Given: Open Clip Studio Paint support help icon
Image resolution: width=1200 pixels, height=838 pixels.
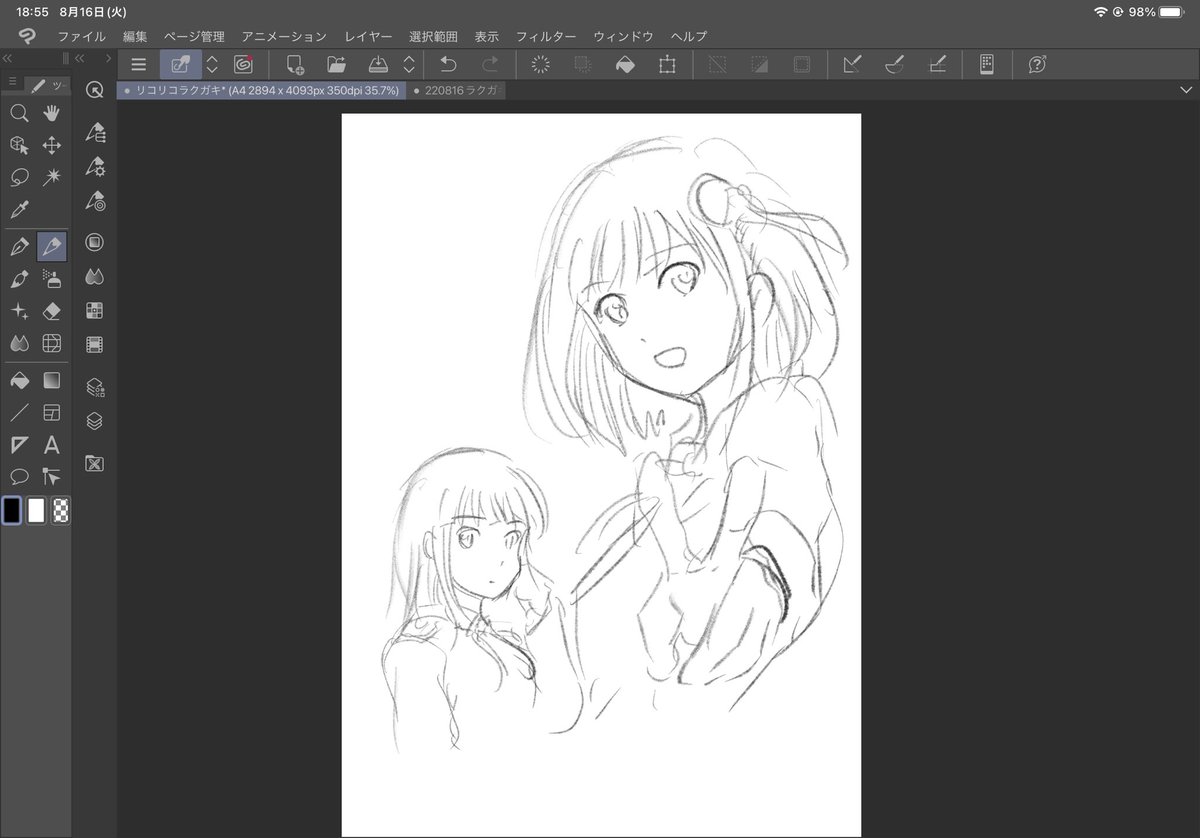Looking at the screenshot, I should point(1038,65).
